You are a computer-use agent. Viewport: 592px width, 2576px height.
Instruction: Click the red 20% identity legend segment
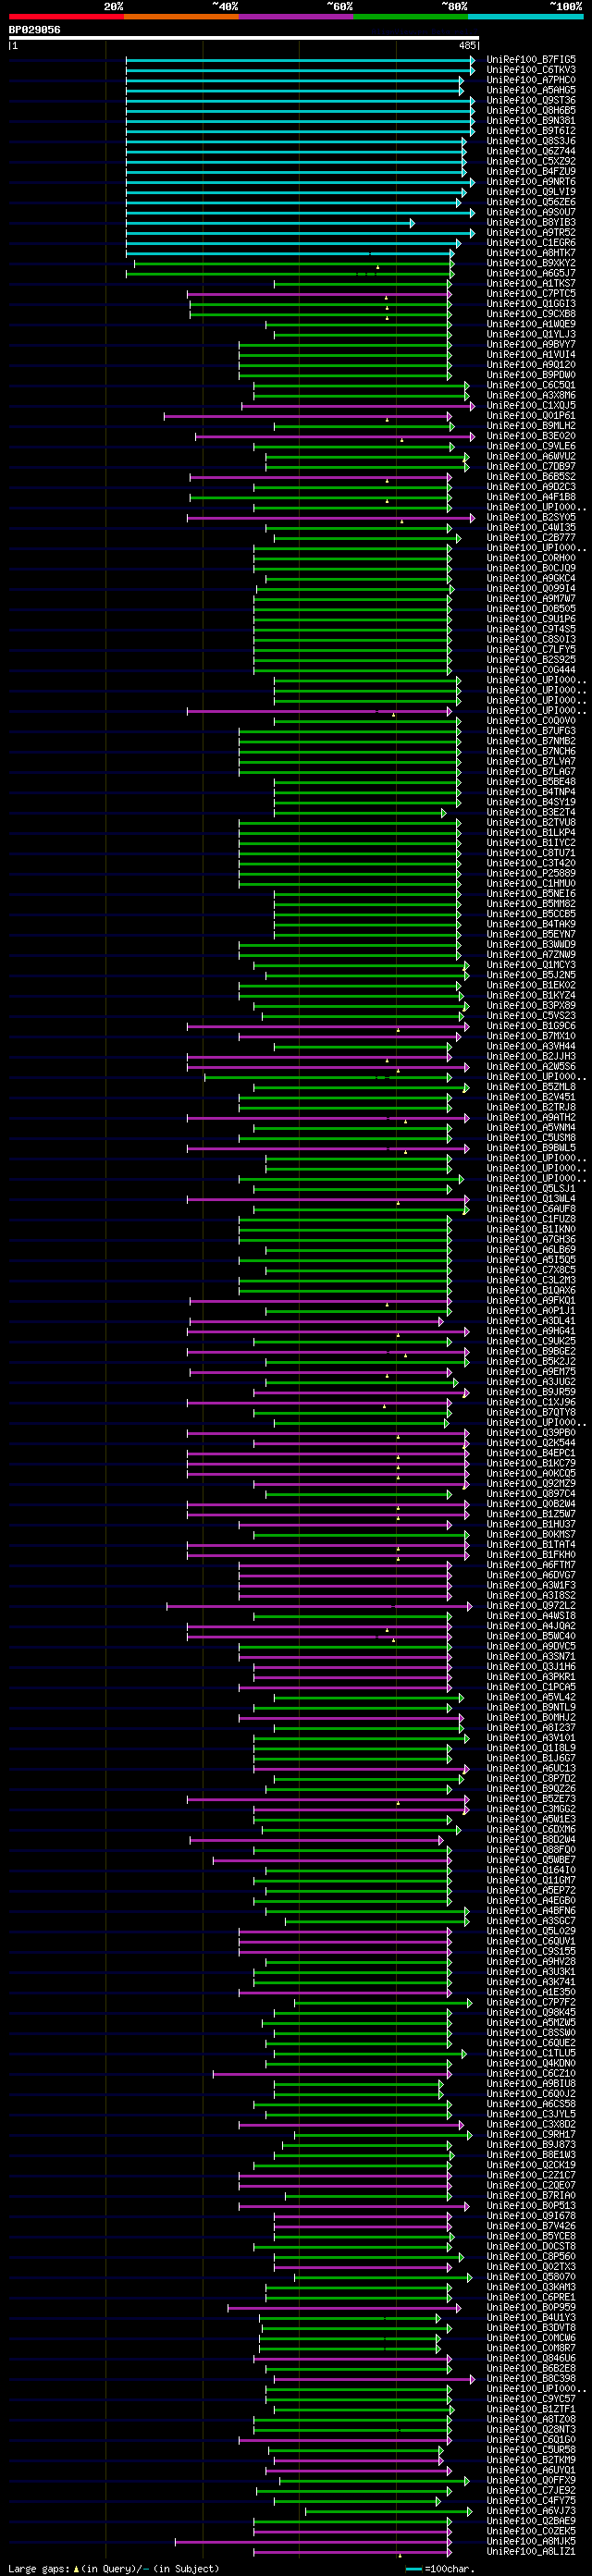tap(66, 17)
